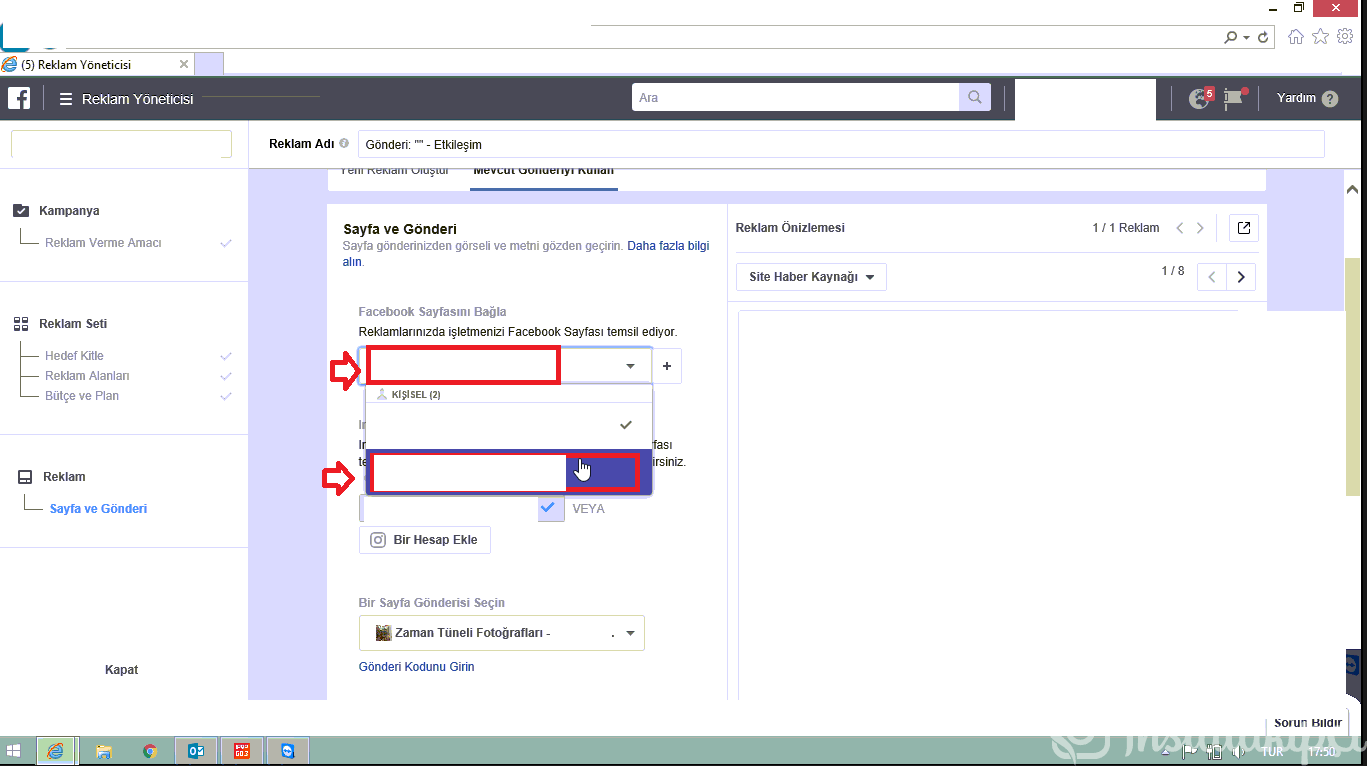Open the Windows Start button
This screenshot has height=766, width=1367.
pos(14,751)
